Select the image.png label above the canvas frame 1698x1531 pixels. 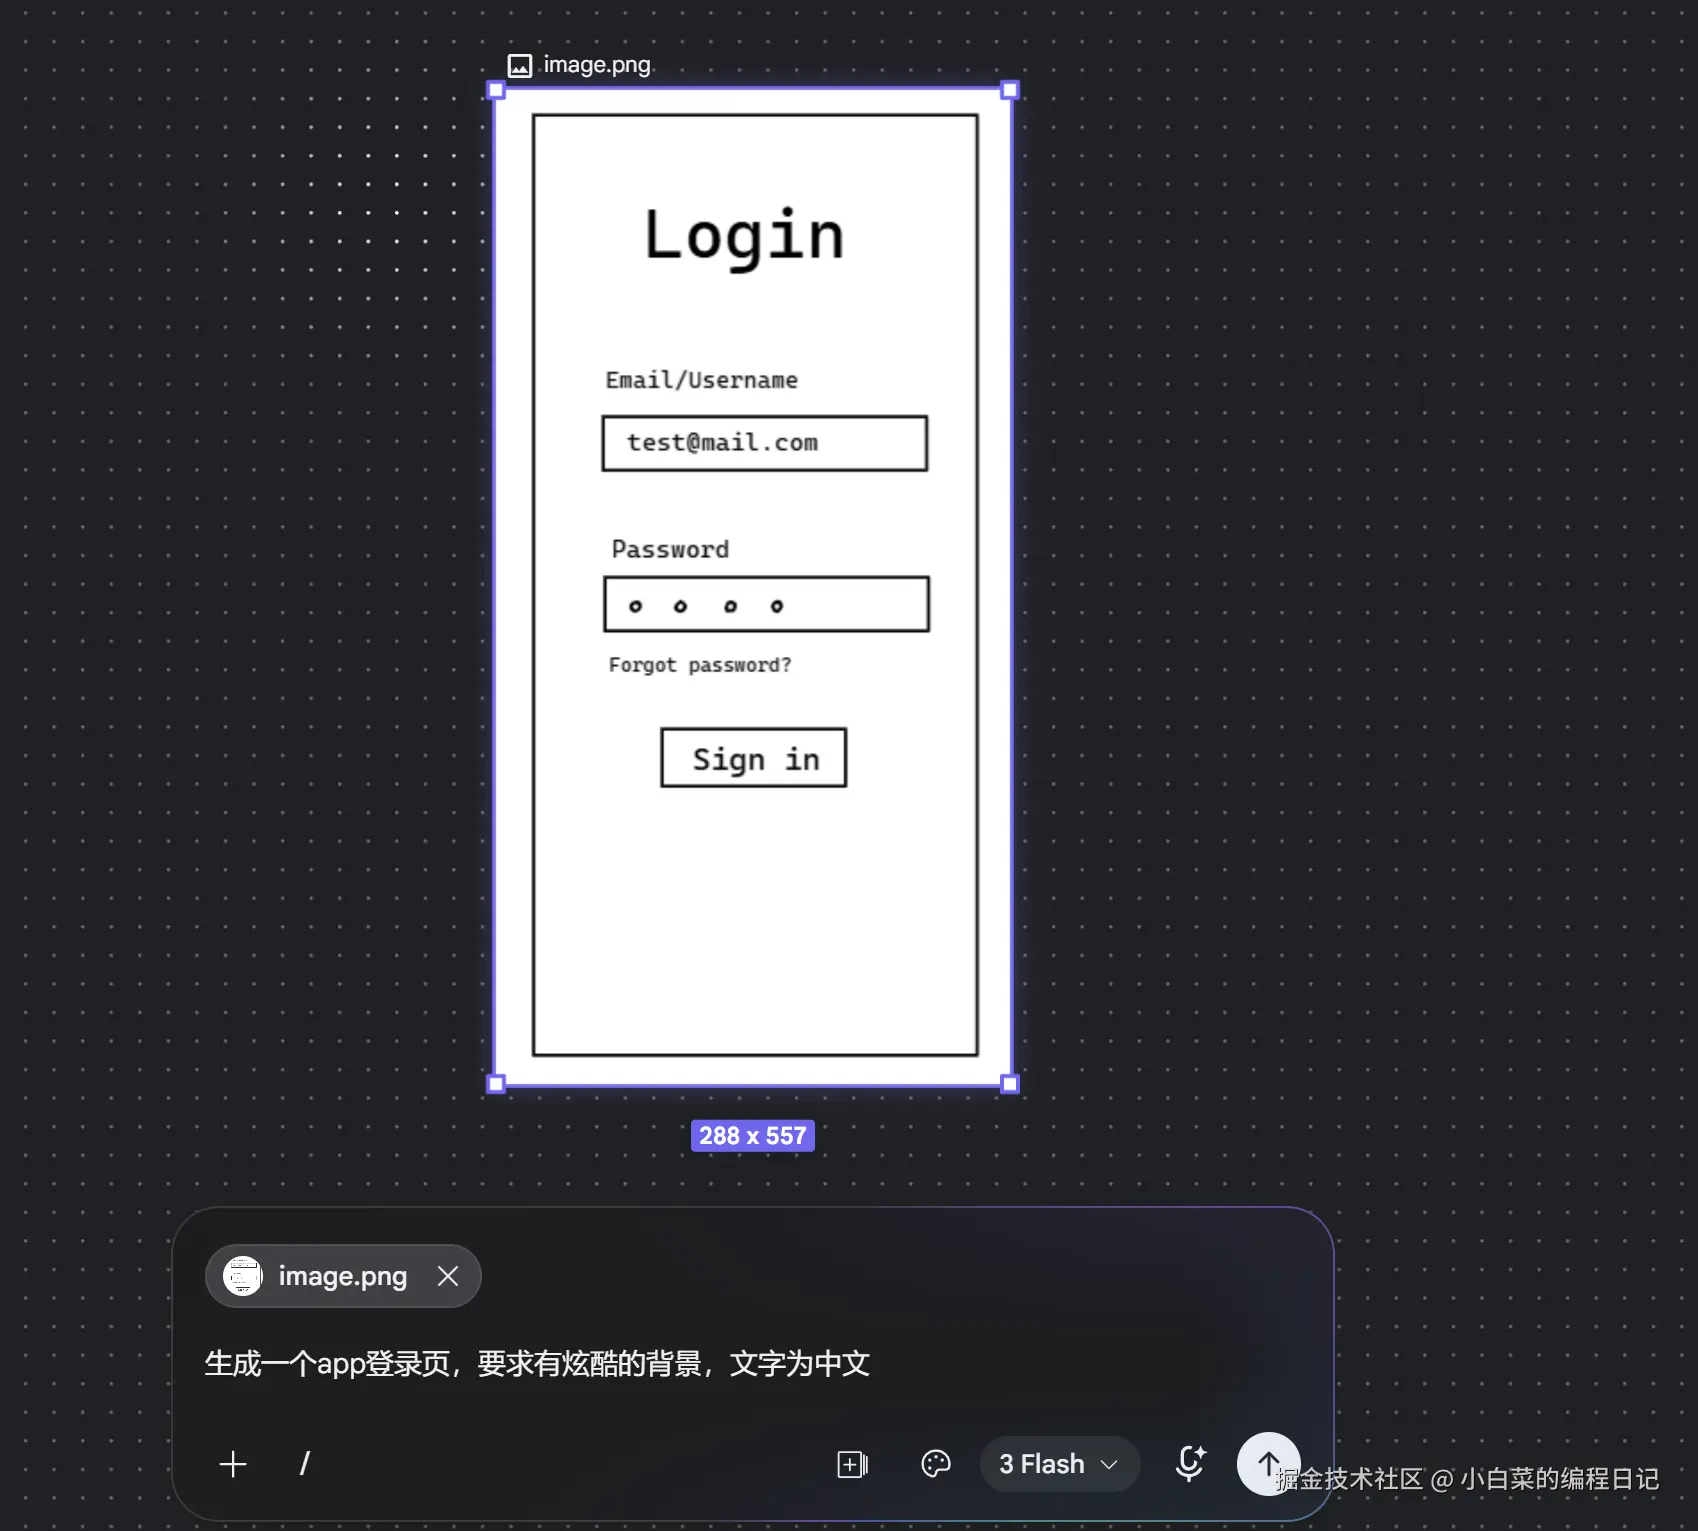point(597,65)
